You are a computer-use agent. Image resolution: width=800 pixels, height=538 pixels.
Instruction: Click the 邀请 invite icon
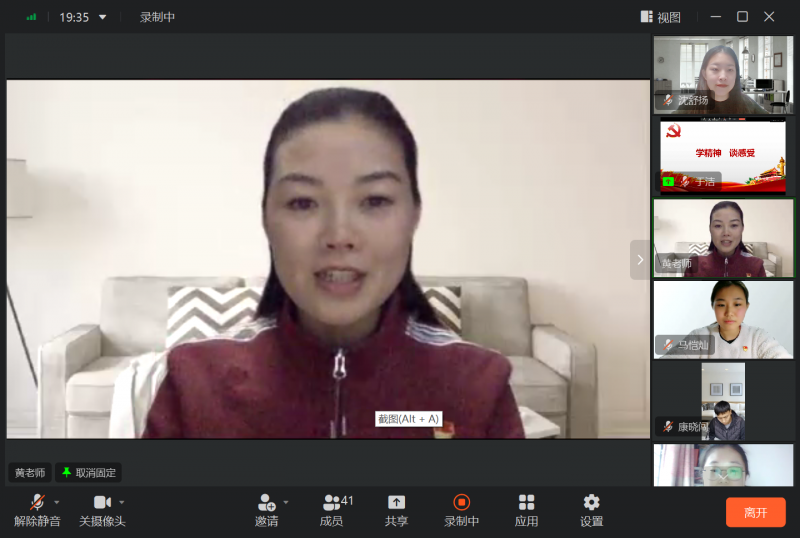[266, 502]
